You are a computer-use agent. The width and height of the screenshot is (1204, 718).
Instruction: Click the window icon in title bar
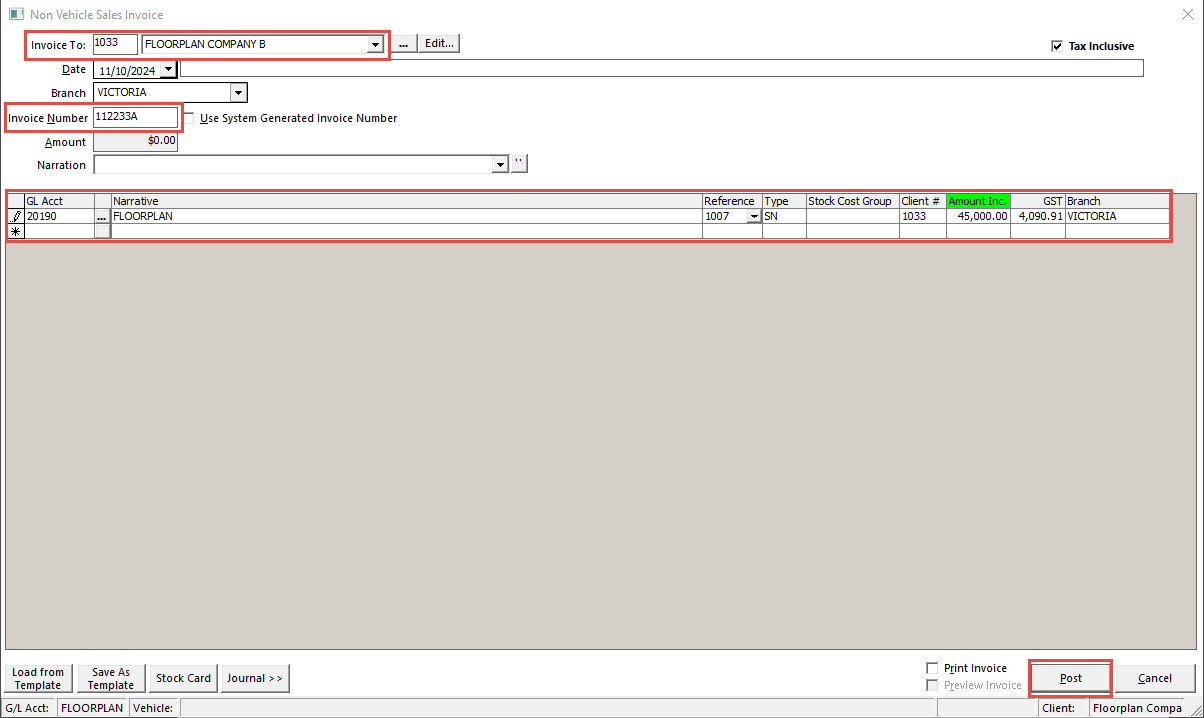[x=16, y=15]
